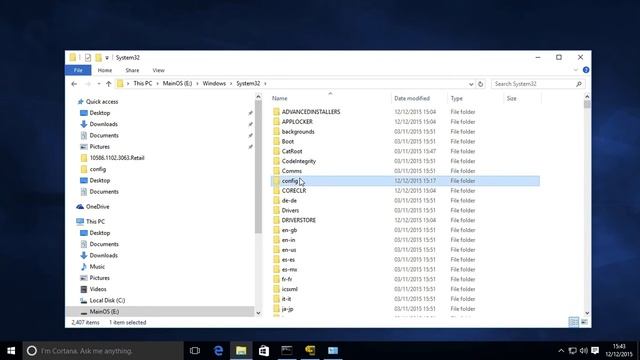Image resolution: width=640 pixels, height=360 pixels.
Task: Open the Explorer help icon
Action: [x=586, y=70]
